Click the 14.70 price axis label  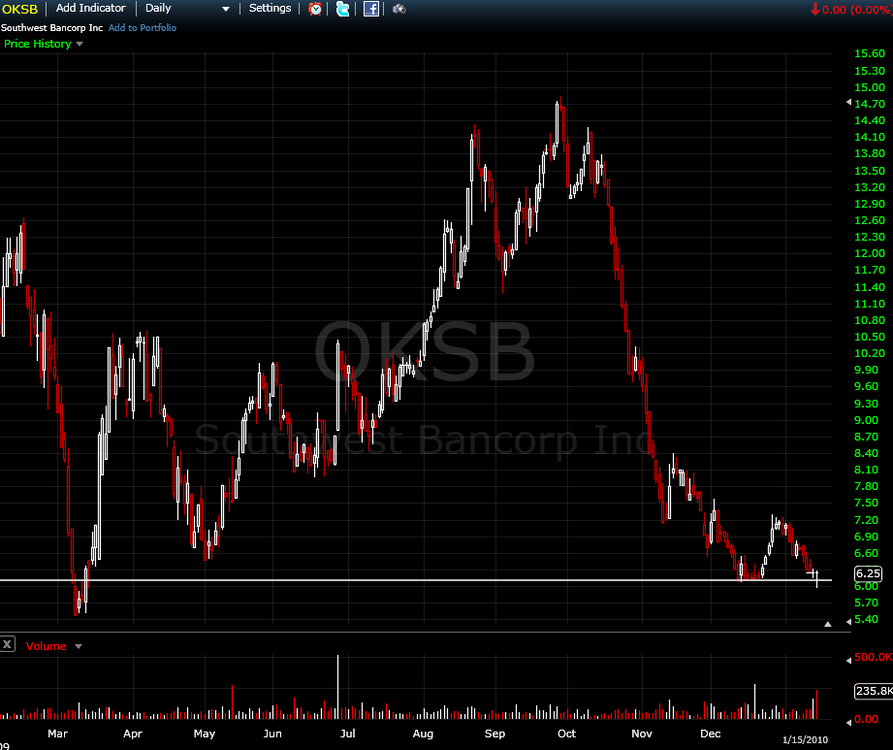tap(870, 104)
